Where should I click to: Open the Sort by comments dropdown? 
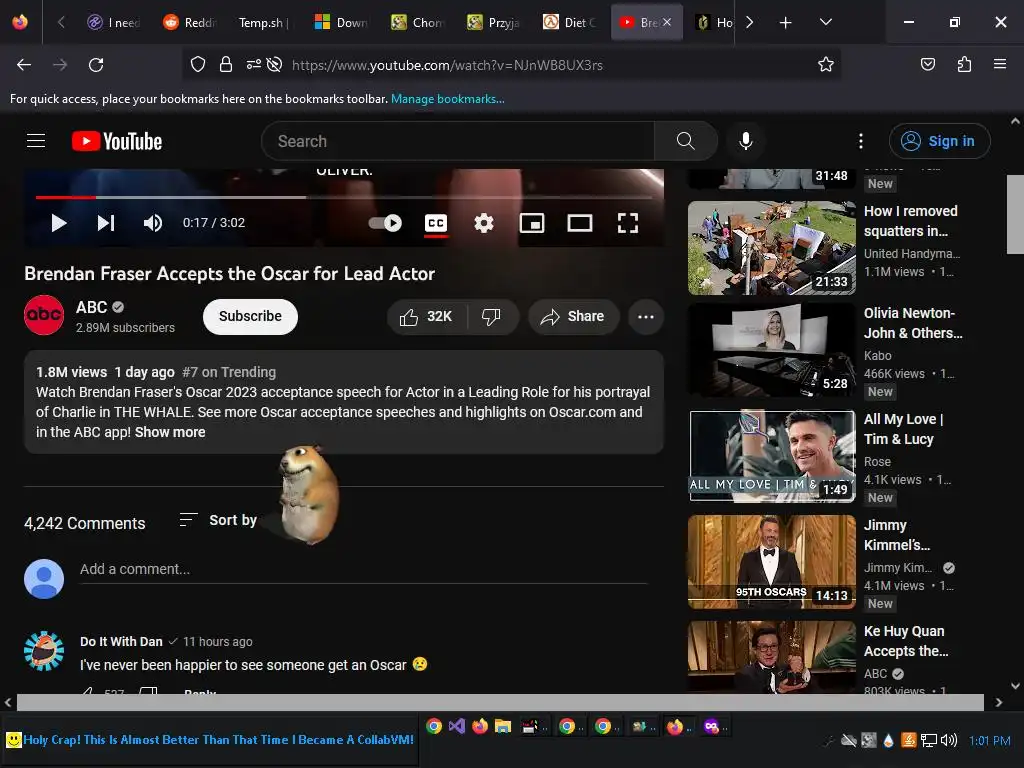(x=218, y=520)
